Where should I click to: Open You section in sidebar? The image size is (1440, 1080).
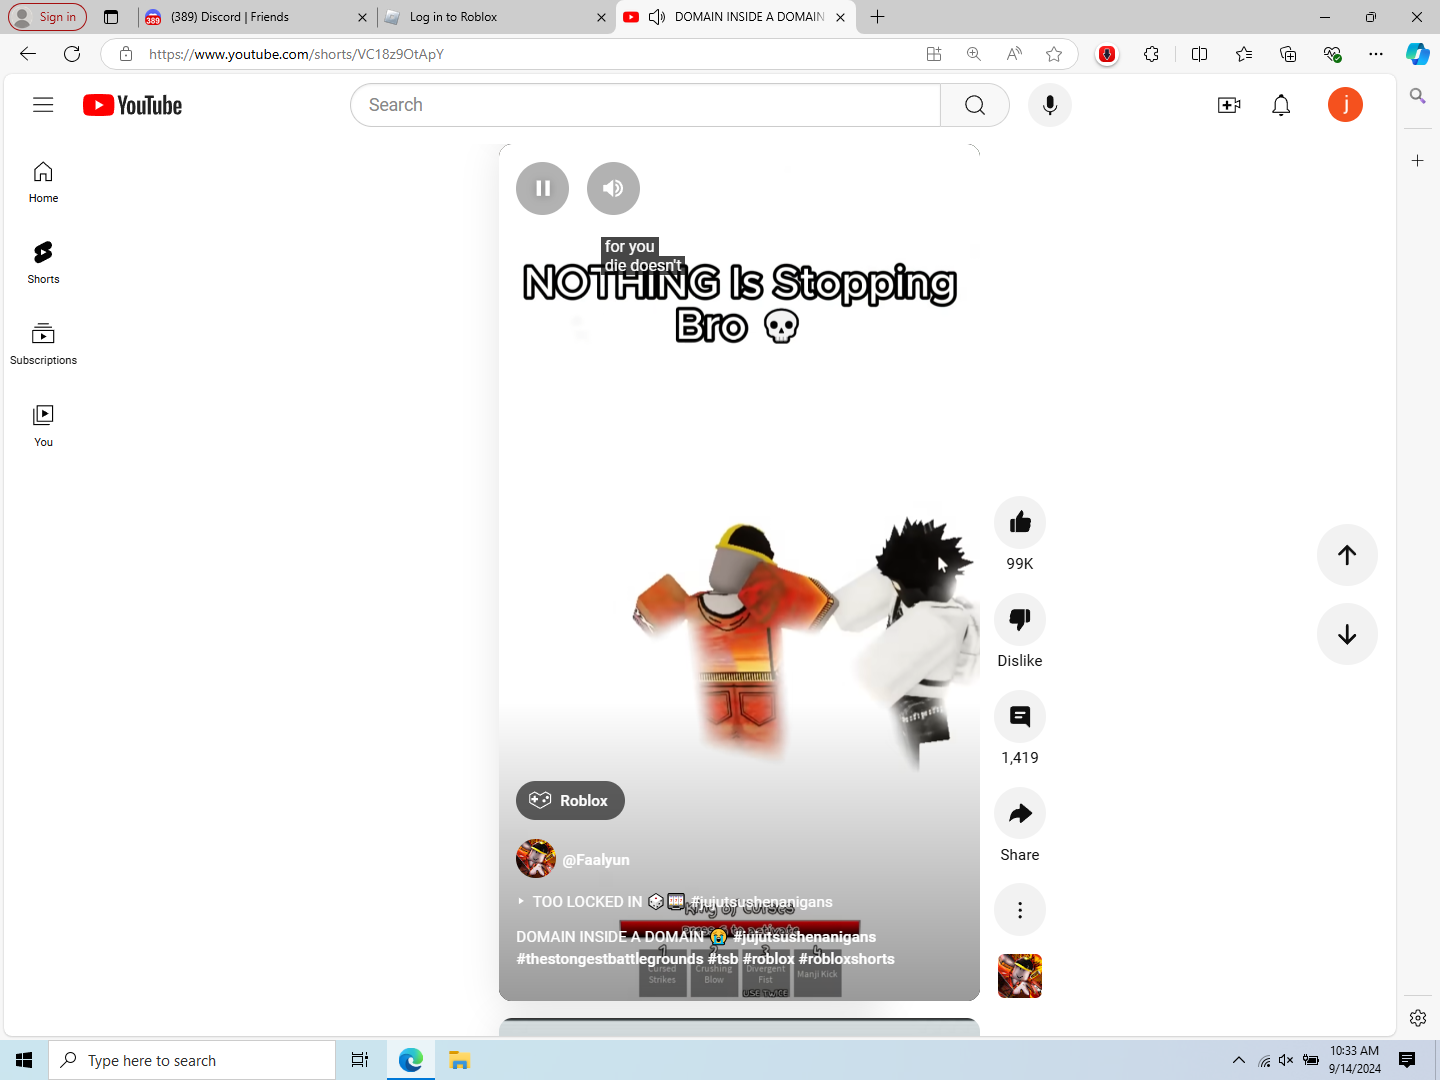(x=43, y=427)
